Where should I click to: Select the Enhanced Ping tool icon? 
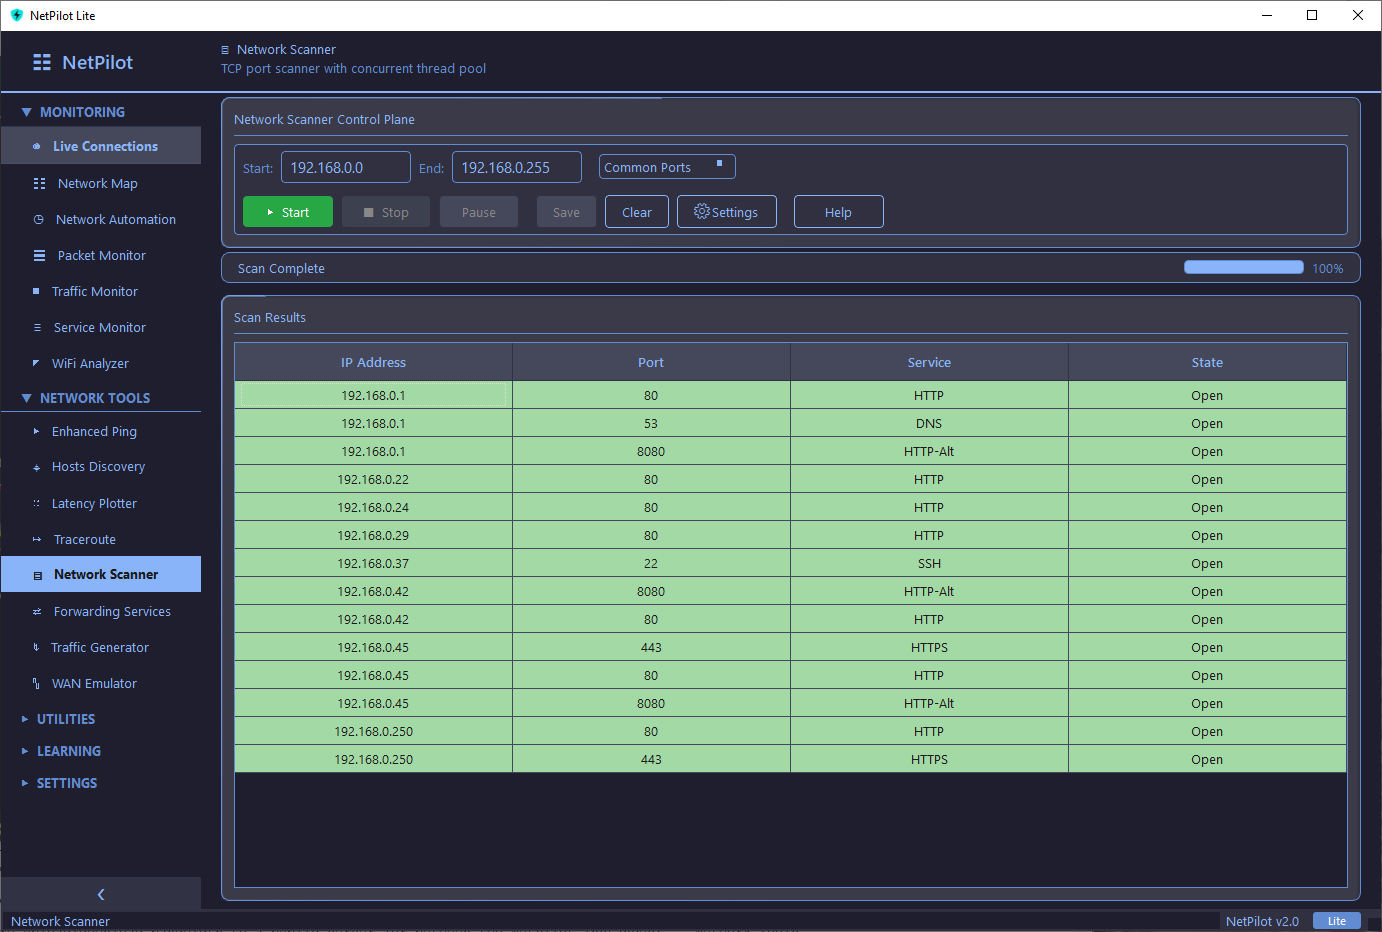tap(36, 431)
